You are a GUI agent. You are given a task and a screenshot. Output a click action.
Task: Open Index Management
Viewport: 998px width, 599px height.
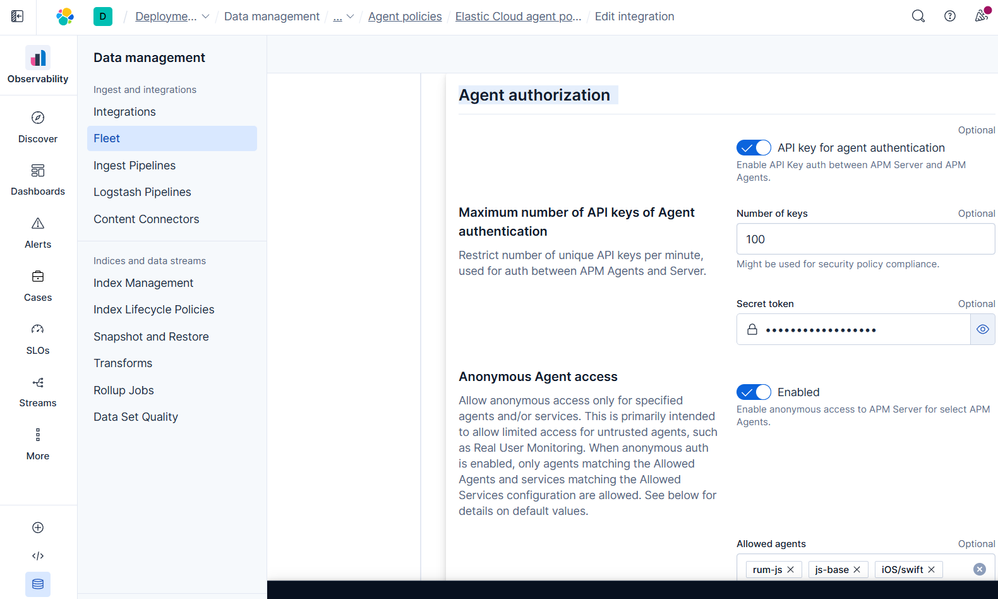tap(143, 283)
